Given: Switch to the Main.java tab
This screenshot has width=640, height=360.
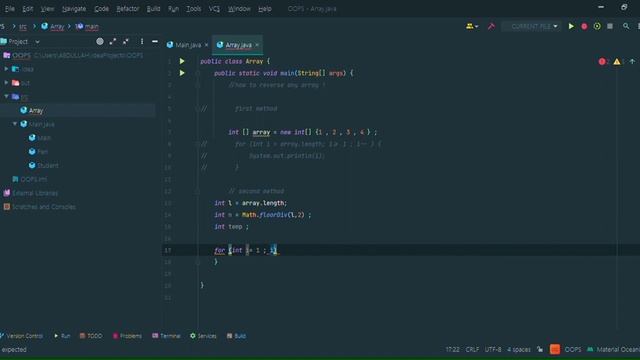Looking at the screenshot, I should 188,45.
